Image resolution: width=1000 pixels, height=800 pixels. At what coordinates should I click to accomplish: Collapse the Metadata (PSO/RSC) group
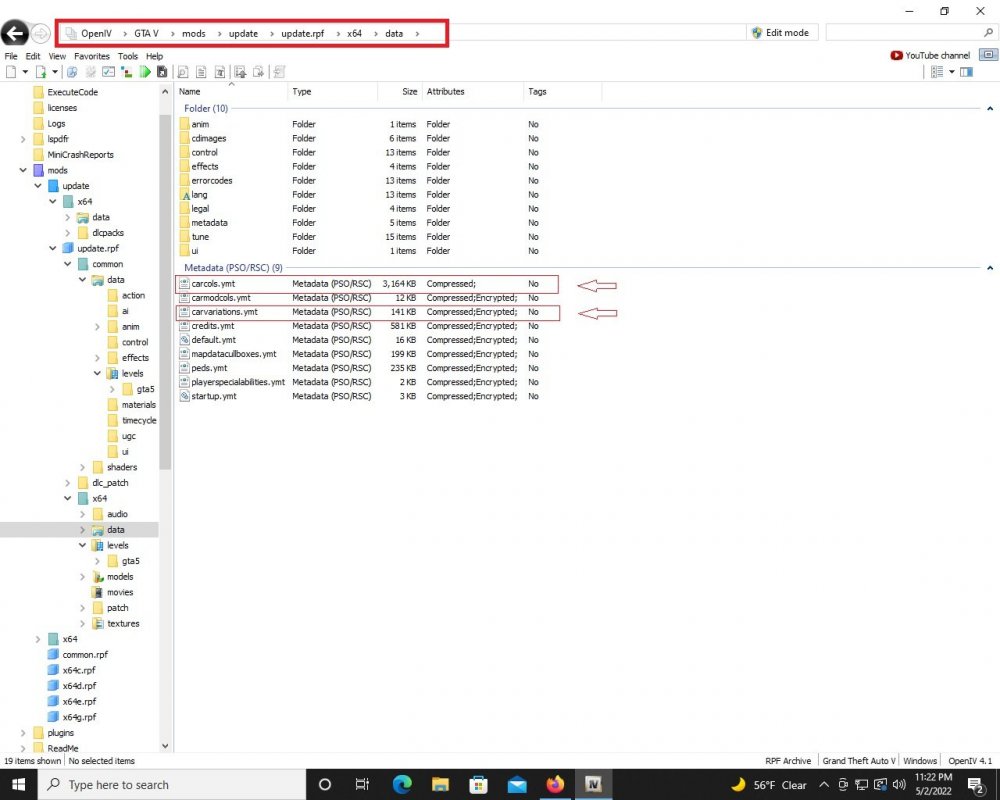click(989, 268)
